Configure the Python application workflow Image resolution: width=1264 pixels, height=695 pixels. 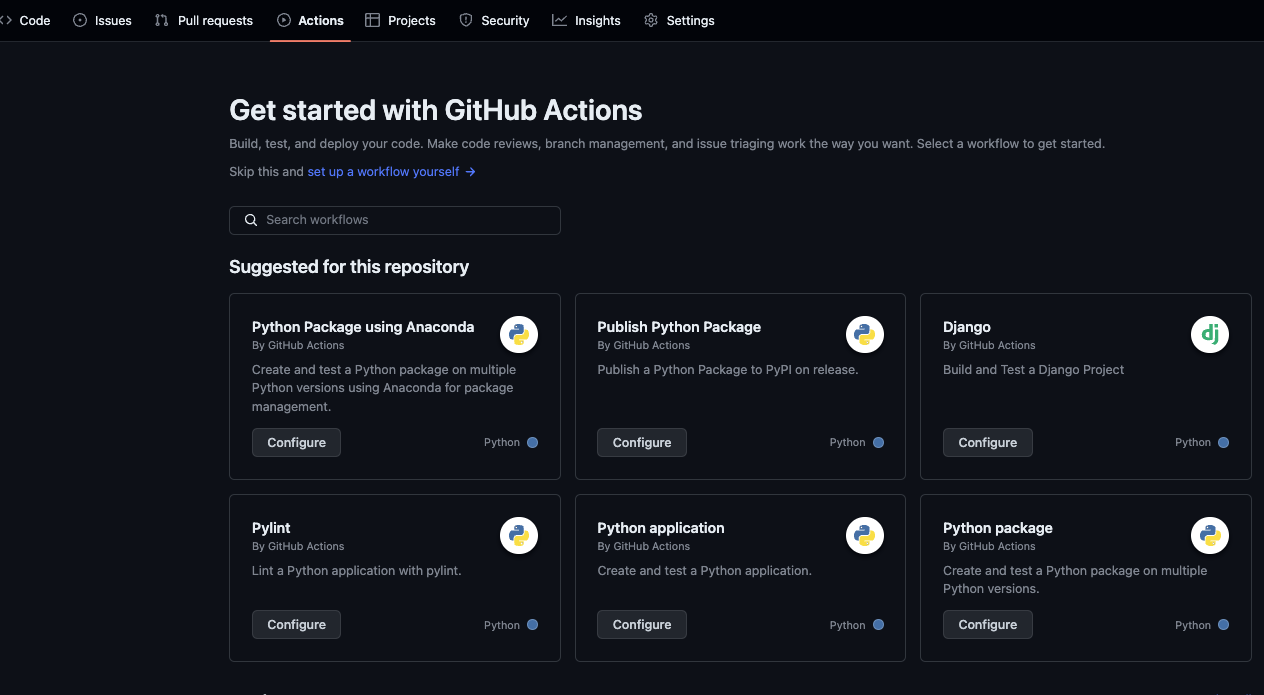[x=642, y=624]
